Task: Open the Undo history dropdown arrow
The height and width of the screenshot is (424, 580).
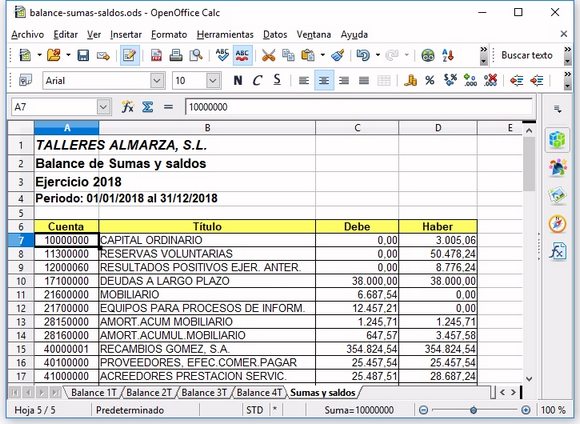Action: pyautogui.click(x=378, y=55)
